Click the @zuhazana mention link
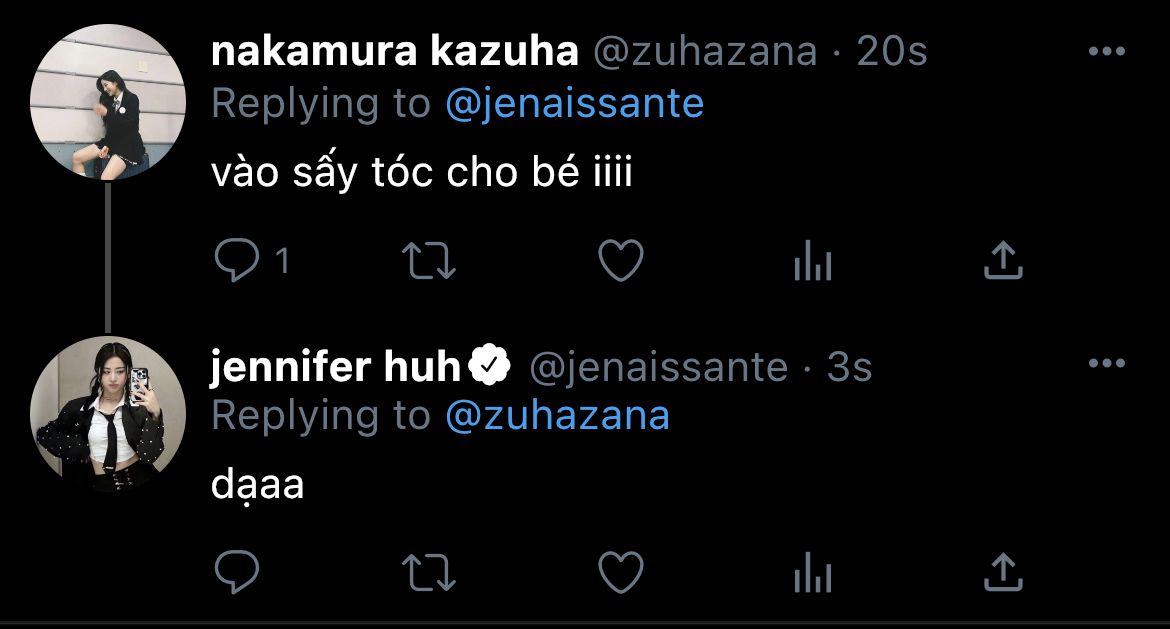This screenshot has height=629, width=1170. coord(557,415)
